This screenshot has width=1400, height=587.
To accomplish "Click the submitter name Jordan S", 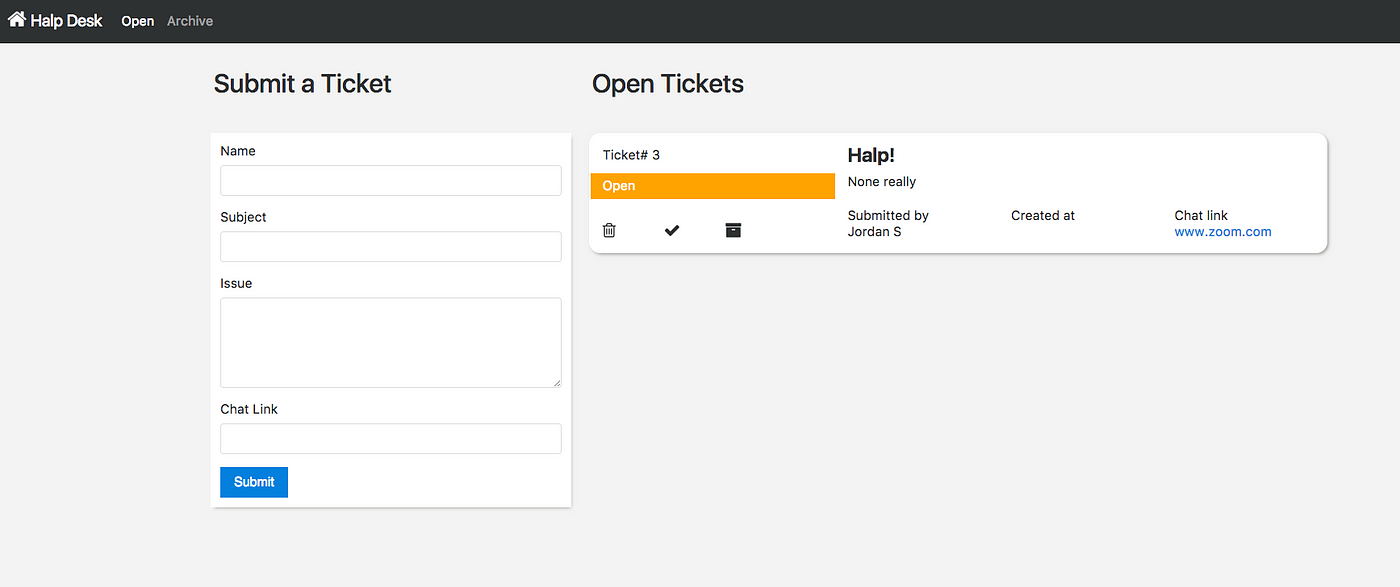I will [874, 231].
